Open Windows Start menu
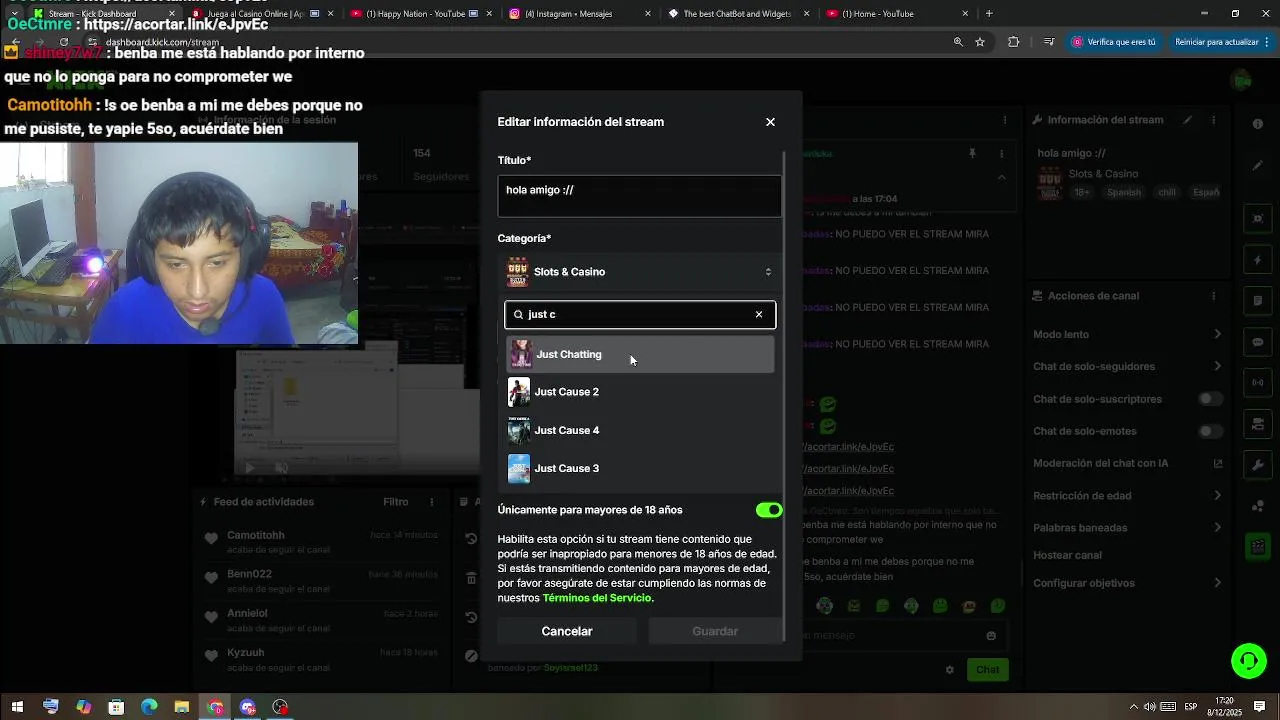 coord(17,707)
